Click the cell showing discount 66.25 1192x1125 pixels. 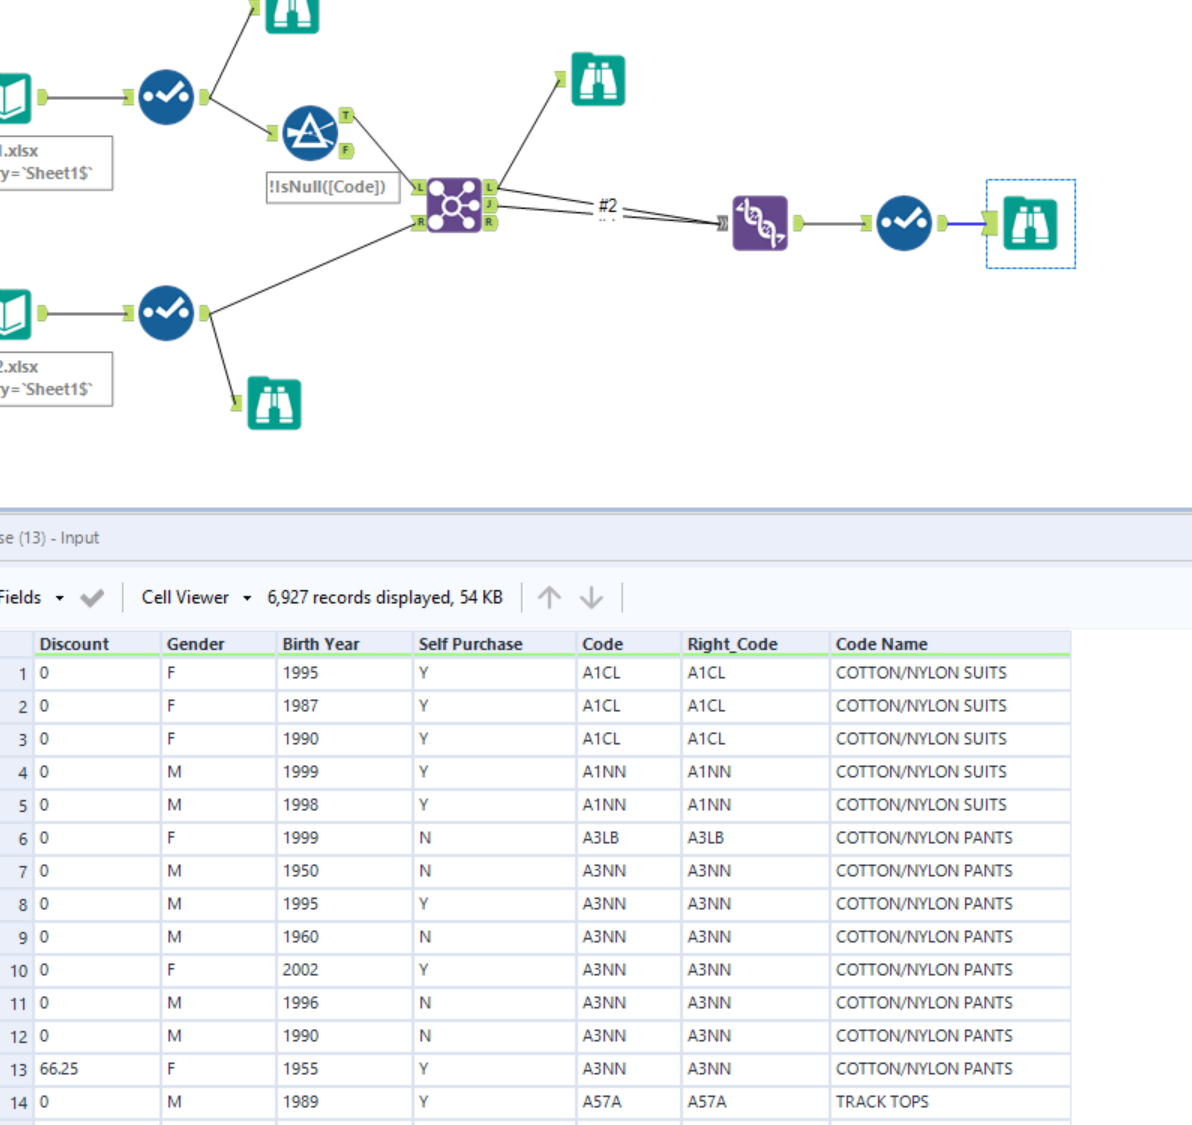click(x=58, y=1068)
